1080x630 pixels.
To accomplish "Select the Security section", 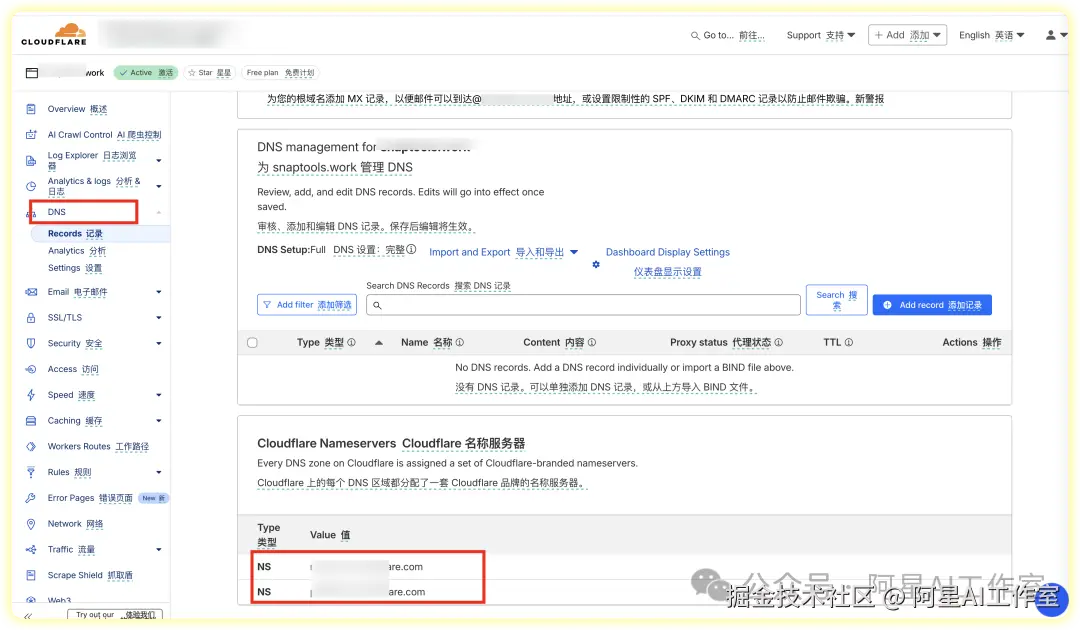I will (x=70, y=342).
